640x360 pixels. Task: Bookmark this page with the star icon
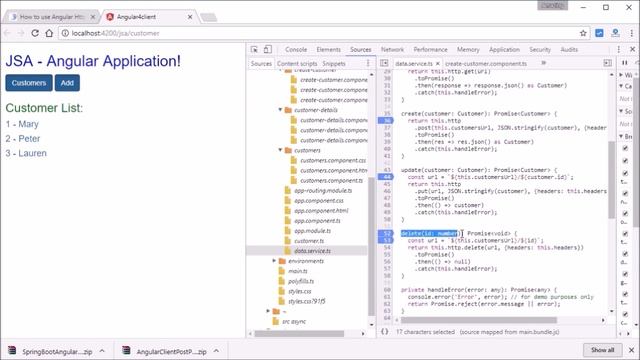point(583,33)
